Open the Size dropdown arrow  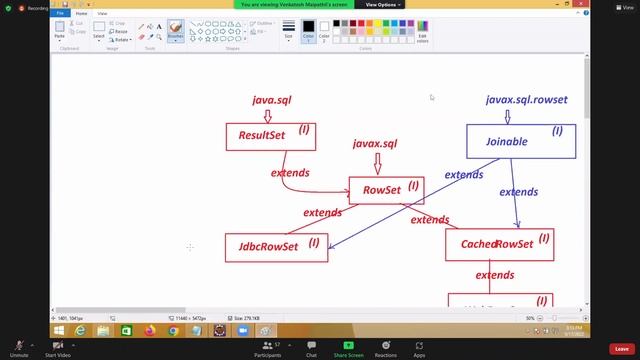pyautogui.click(x=289, y=41)
